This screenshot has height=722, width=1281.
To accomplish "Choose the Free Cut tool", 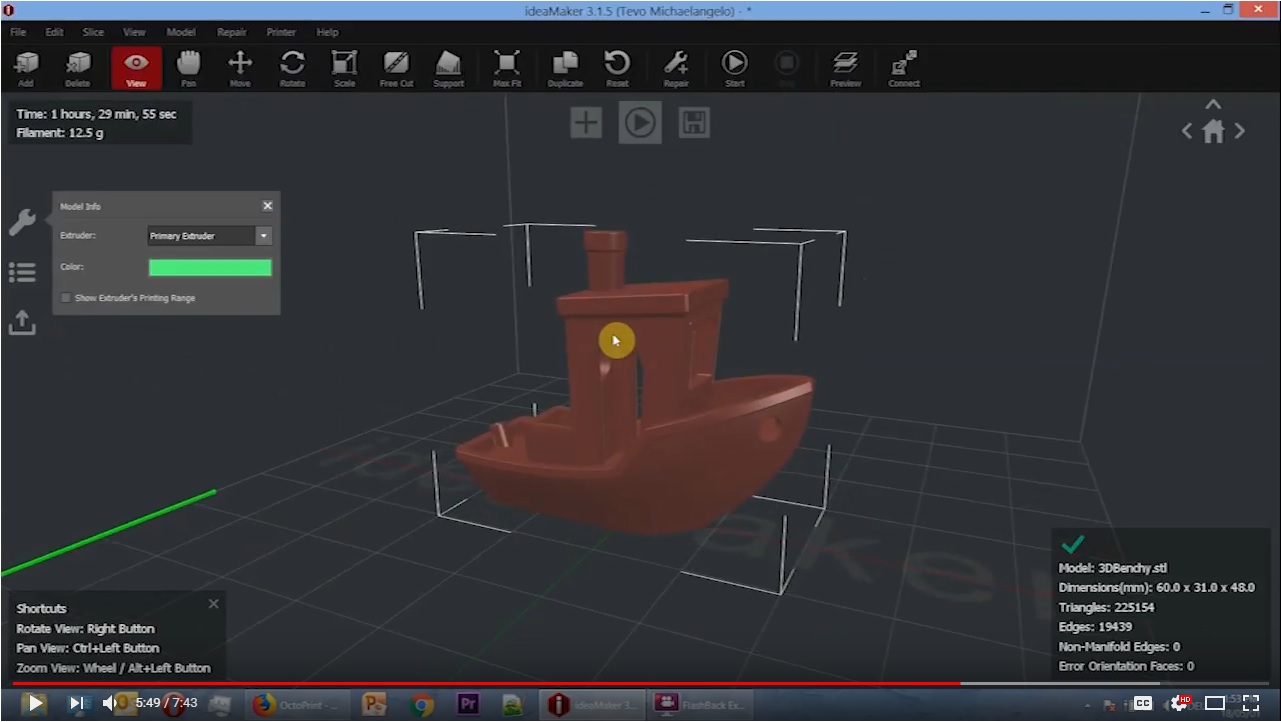I will coord(396,68).
